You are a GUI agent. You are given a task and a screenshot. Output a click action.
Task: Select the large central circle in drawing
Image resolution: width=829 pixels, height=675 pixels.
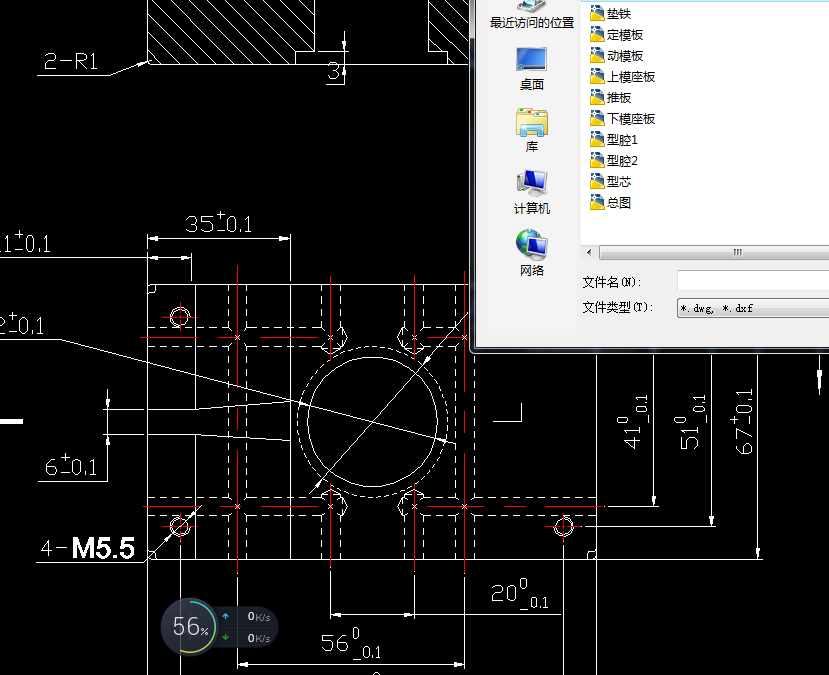pos(373,422)
